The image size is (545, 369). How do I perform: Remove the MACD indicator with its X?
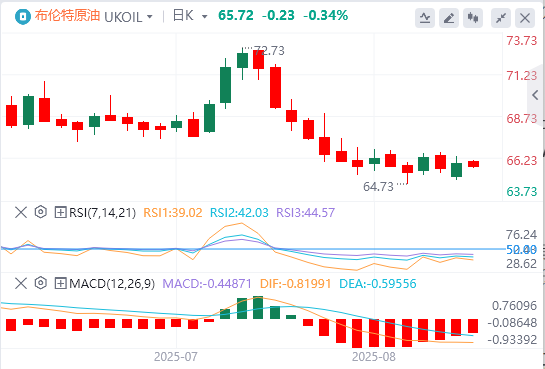(x=21, y=284)
